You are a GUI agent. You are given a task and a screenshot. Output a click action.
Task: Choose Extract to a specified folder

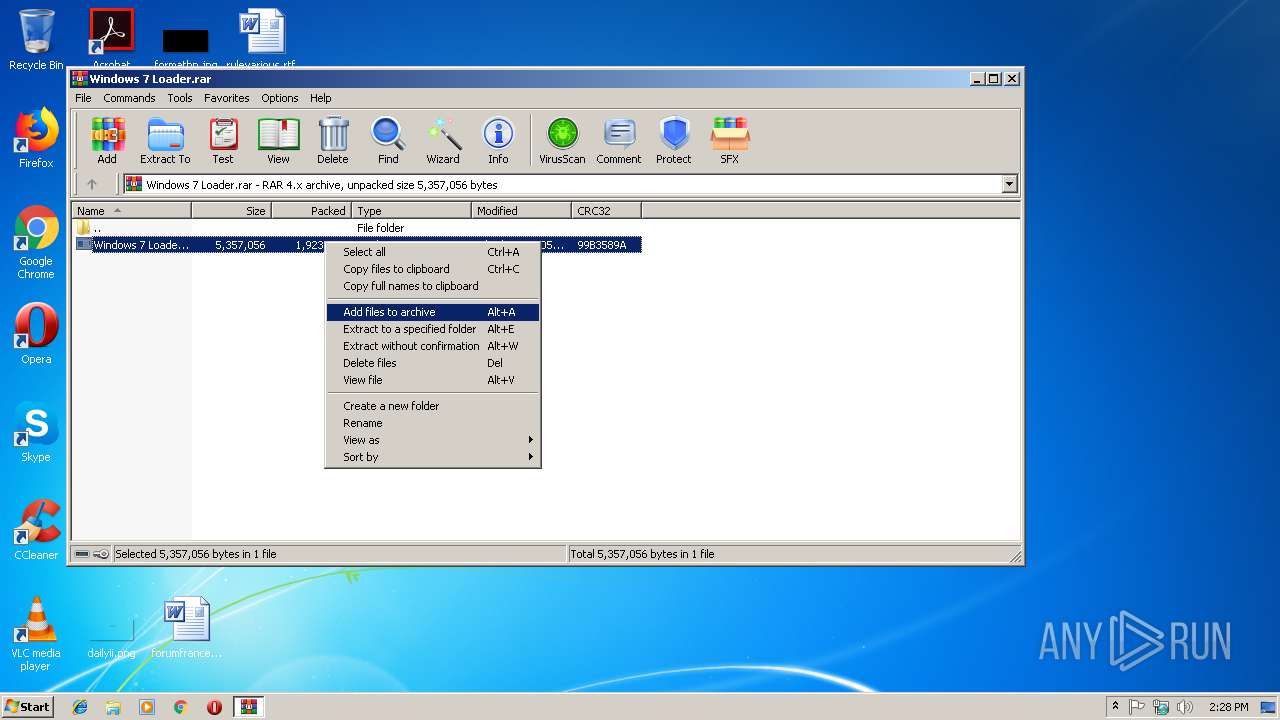tap(433, 329)
